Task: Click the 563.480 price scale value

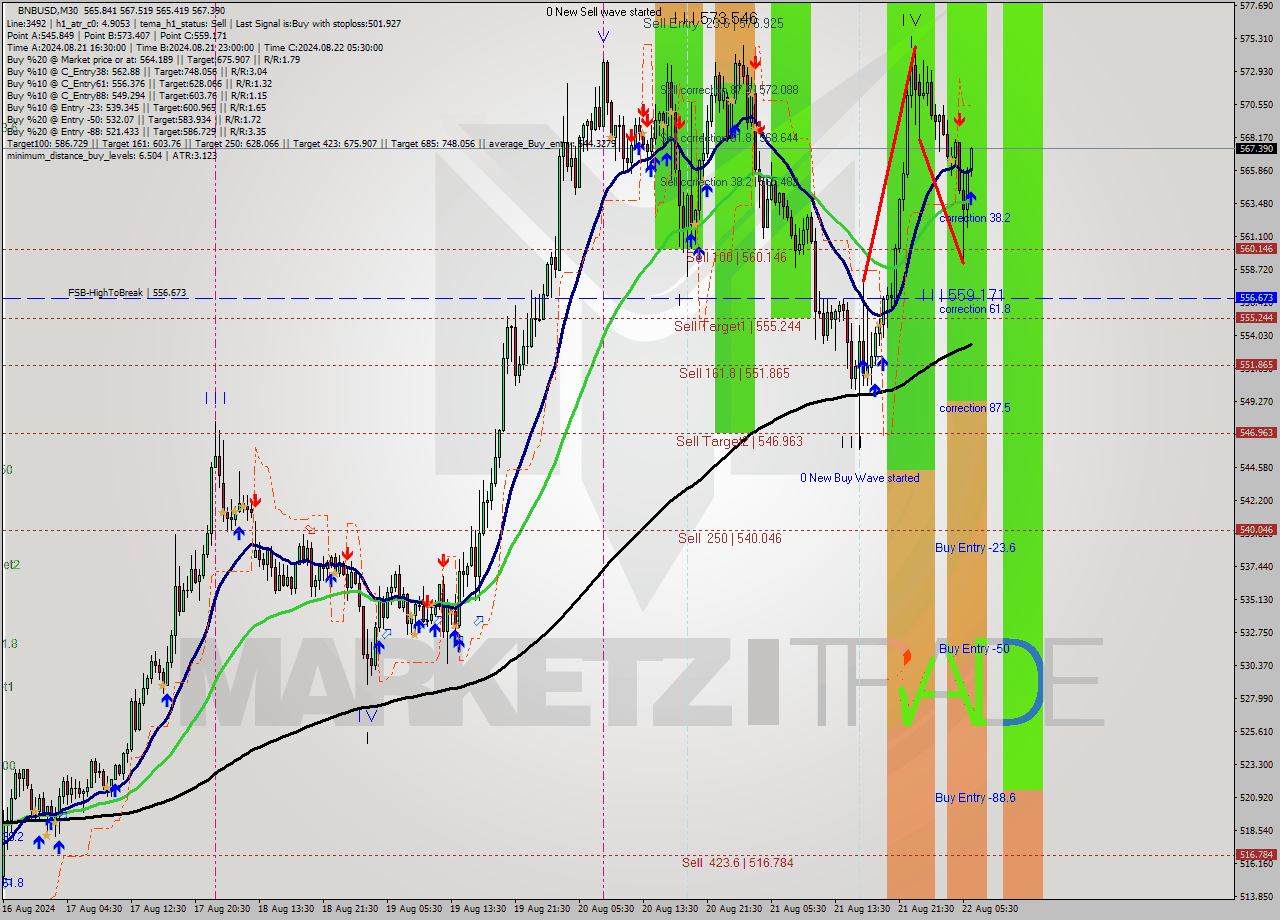Action: pyautogui.click(x=1255, y=203)
